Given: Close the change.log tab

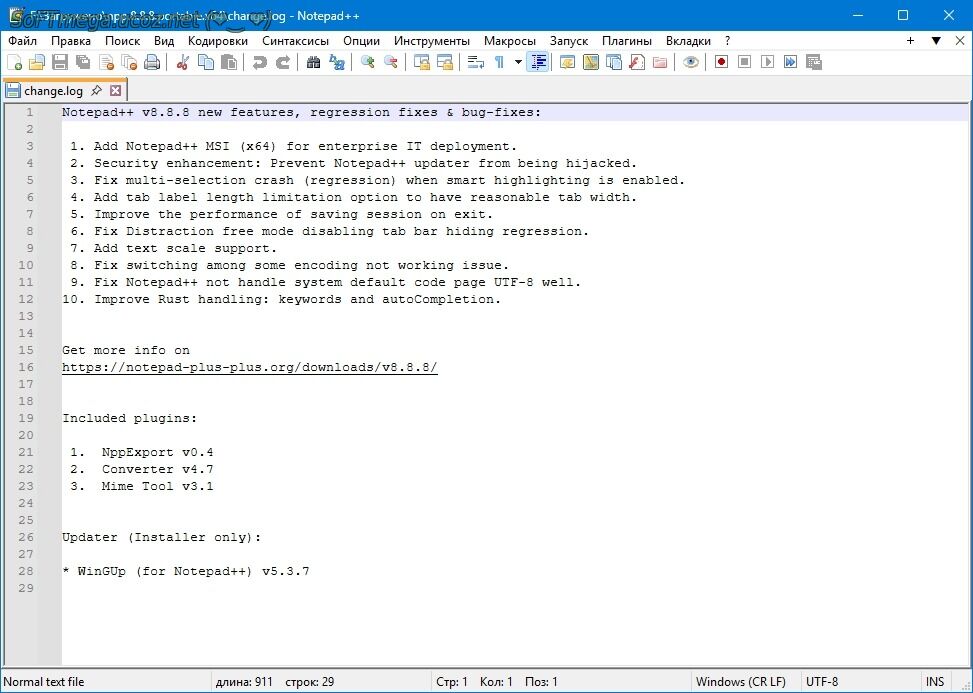Looking at the screenshot, I should 115,90.
